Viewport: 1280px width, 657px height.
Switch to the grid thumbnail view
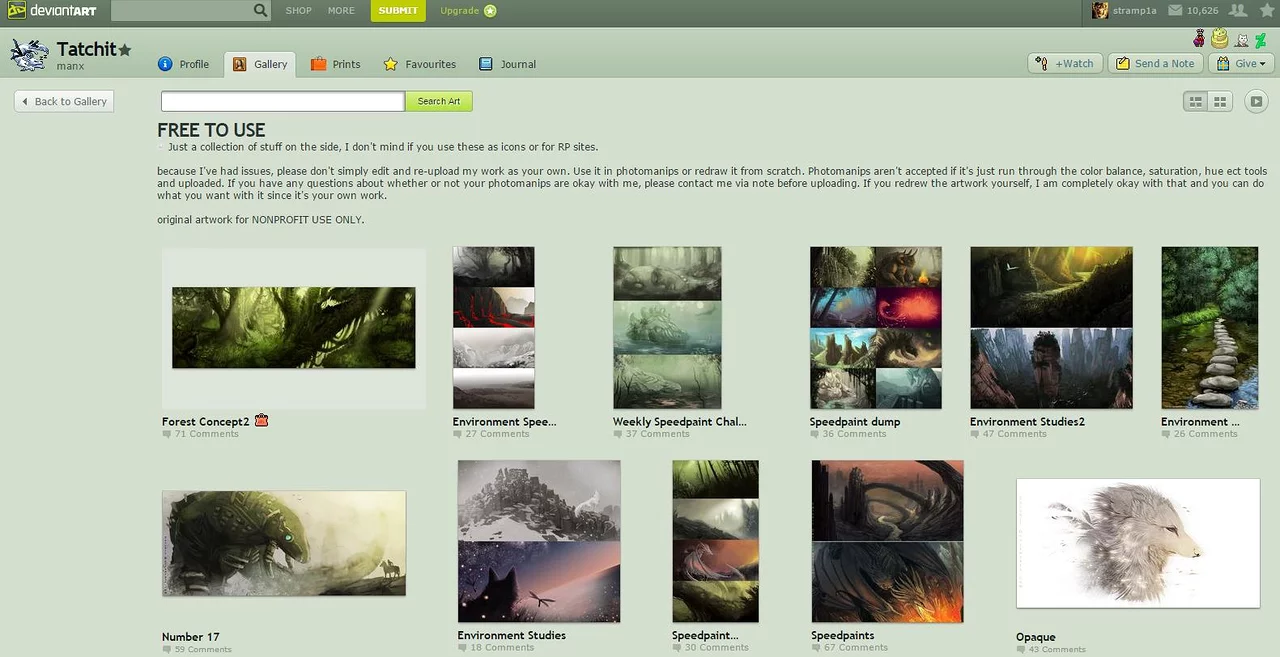tap(1220, 101)
